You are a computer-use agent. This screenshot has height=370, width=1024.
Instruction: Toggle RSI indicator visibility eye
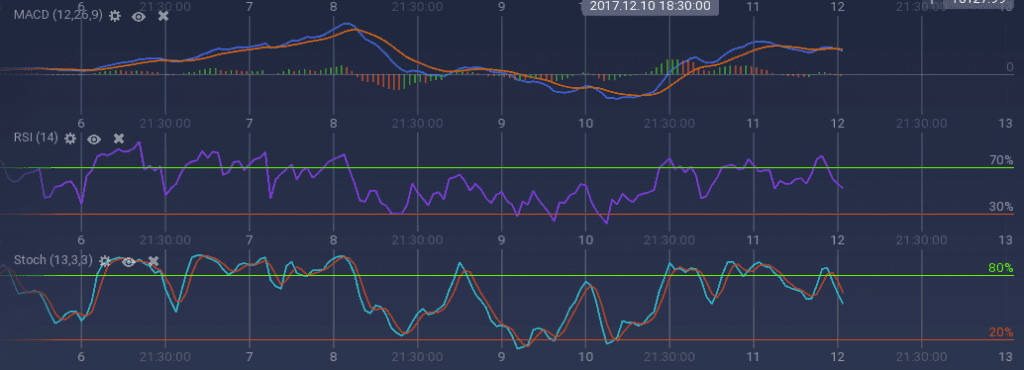tap(94, 138)
